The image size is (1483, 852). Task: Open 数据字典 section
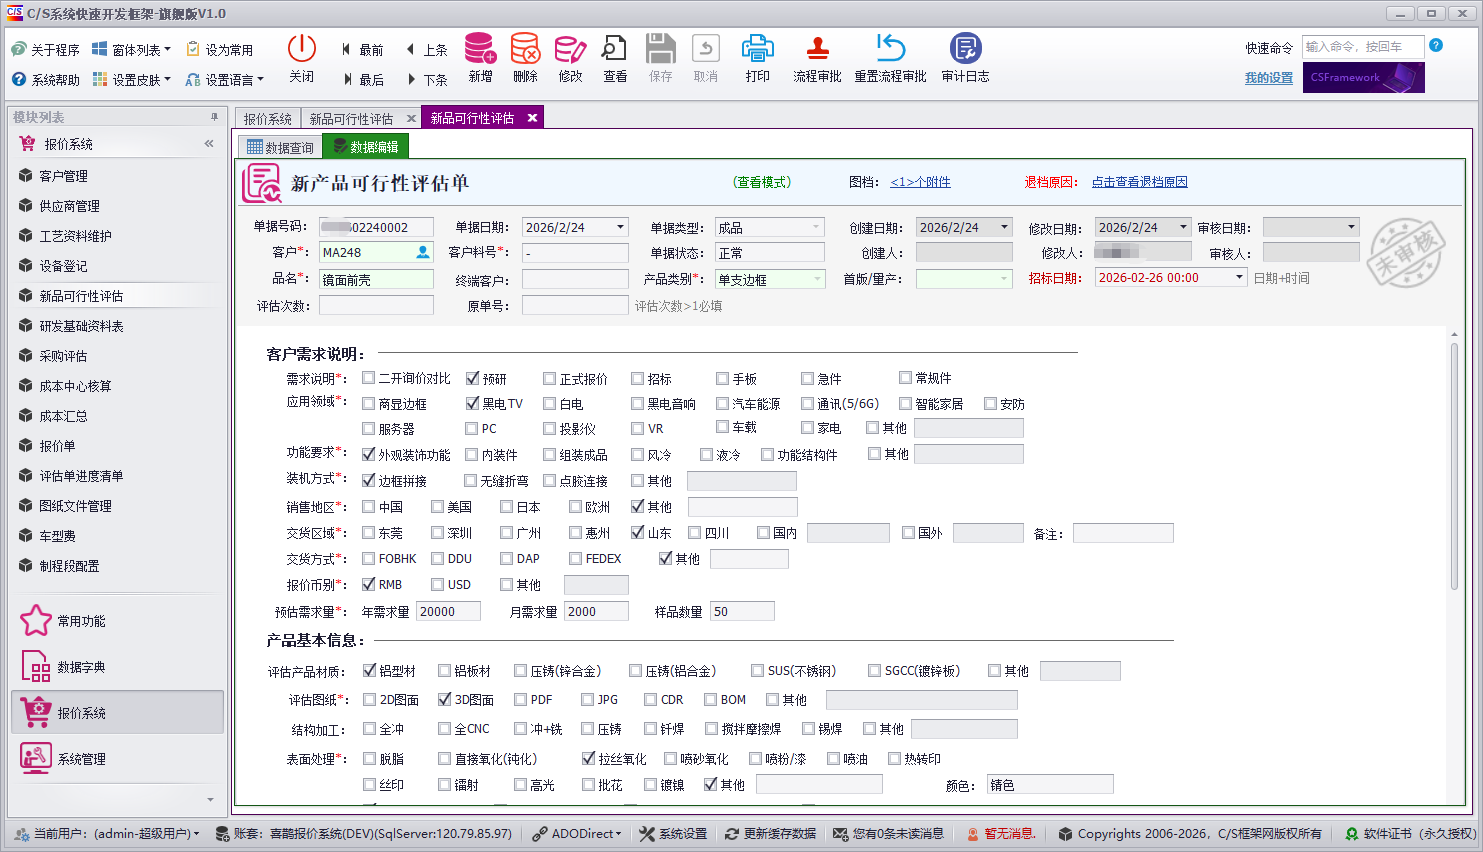(117, 667)
